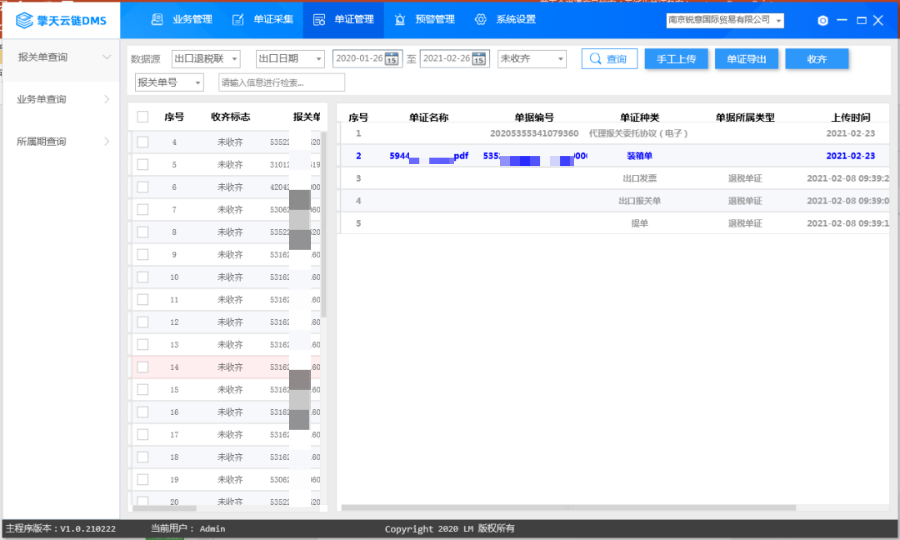Open the 出口退税联 data source dropdown
This screenshot has height=540, width=900.
(x=205, y=59)
